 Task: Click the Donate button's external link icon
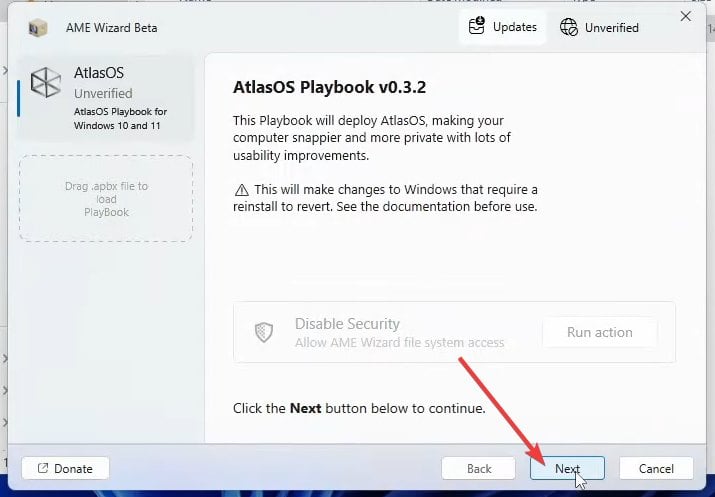(x=42, y=468)
